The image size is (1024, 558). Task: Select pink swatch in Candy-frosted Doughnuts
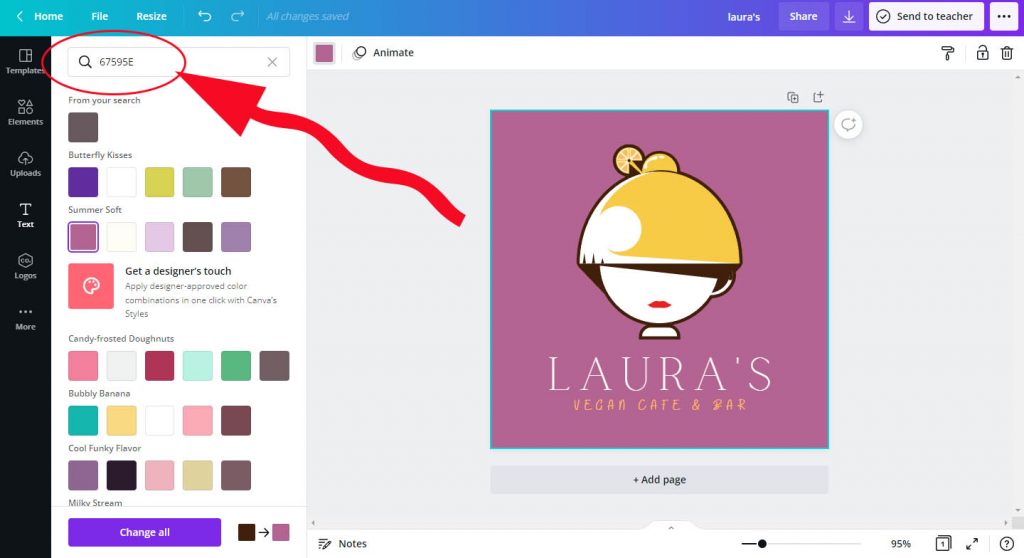coord(83,365)
